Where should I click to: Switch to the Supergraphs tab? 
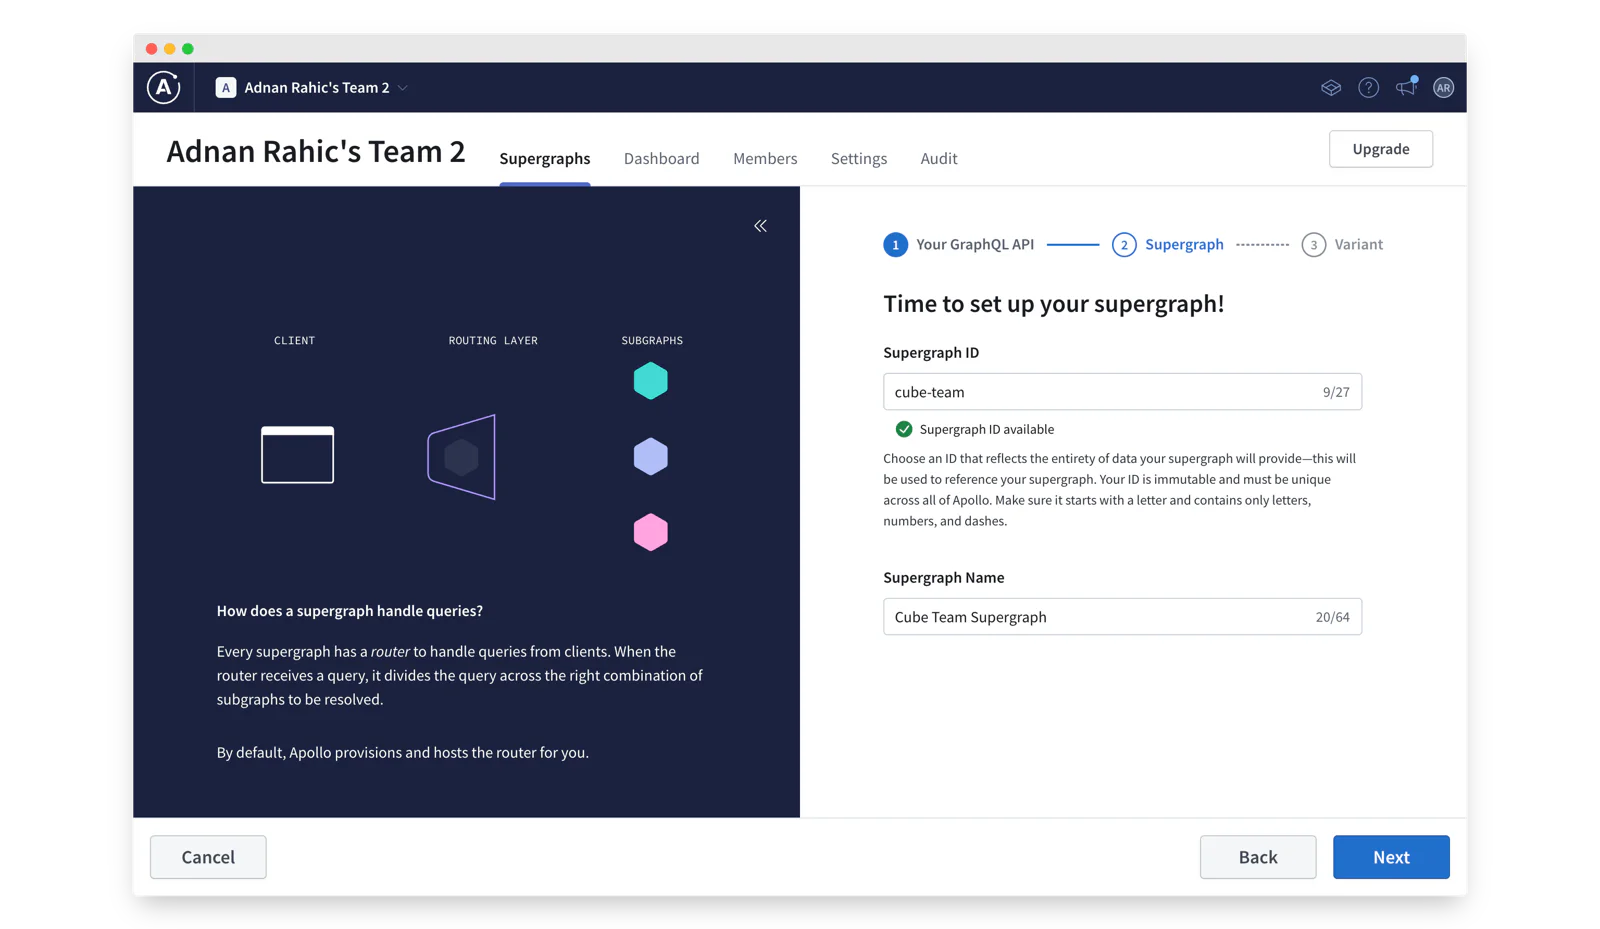coord(545,158)
